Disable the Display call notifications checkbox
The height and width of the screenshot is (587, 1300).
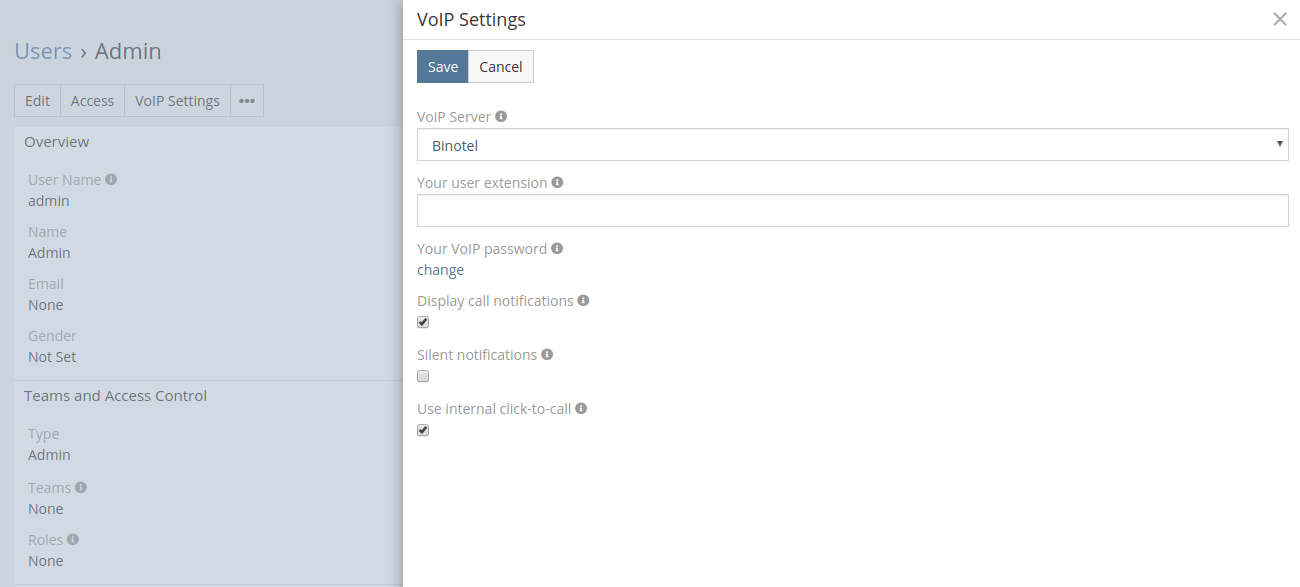pos(423,322)
